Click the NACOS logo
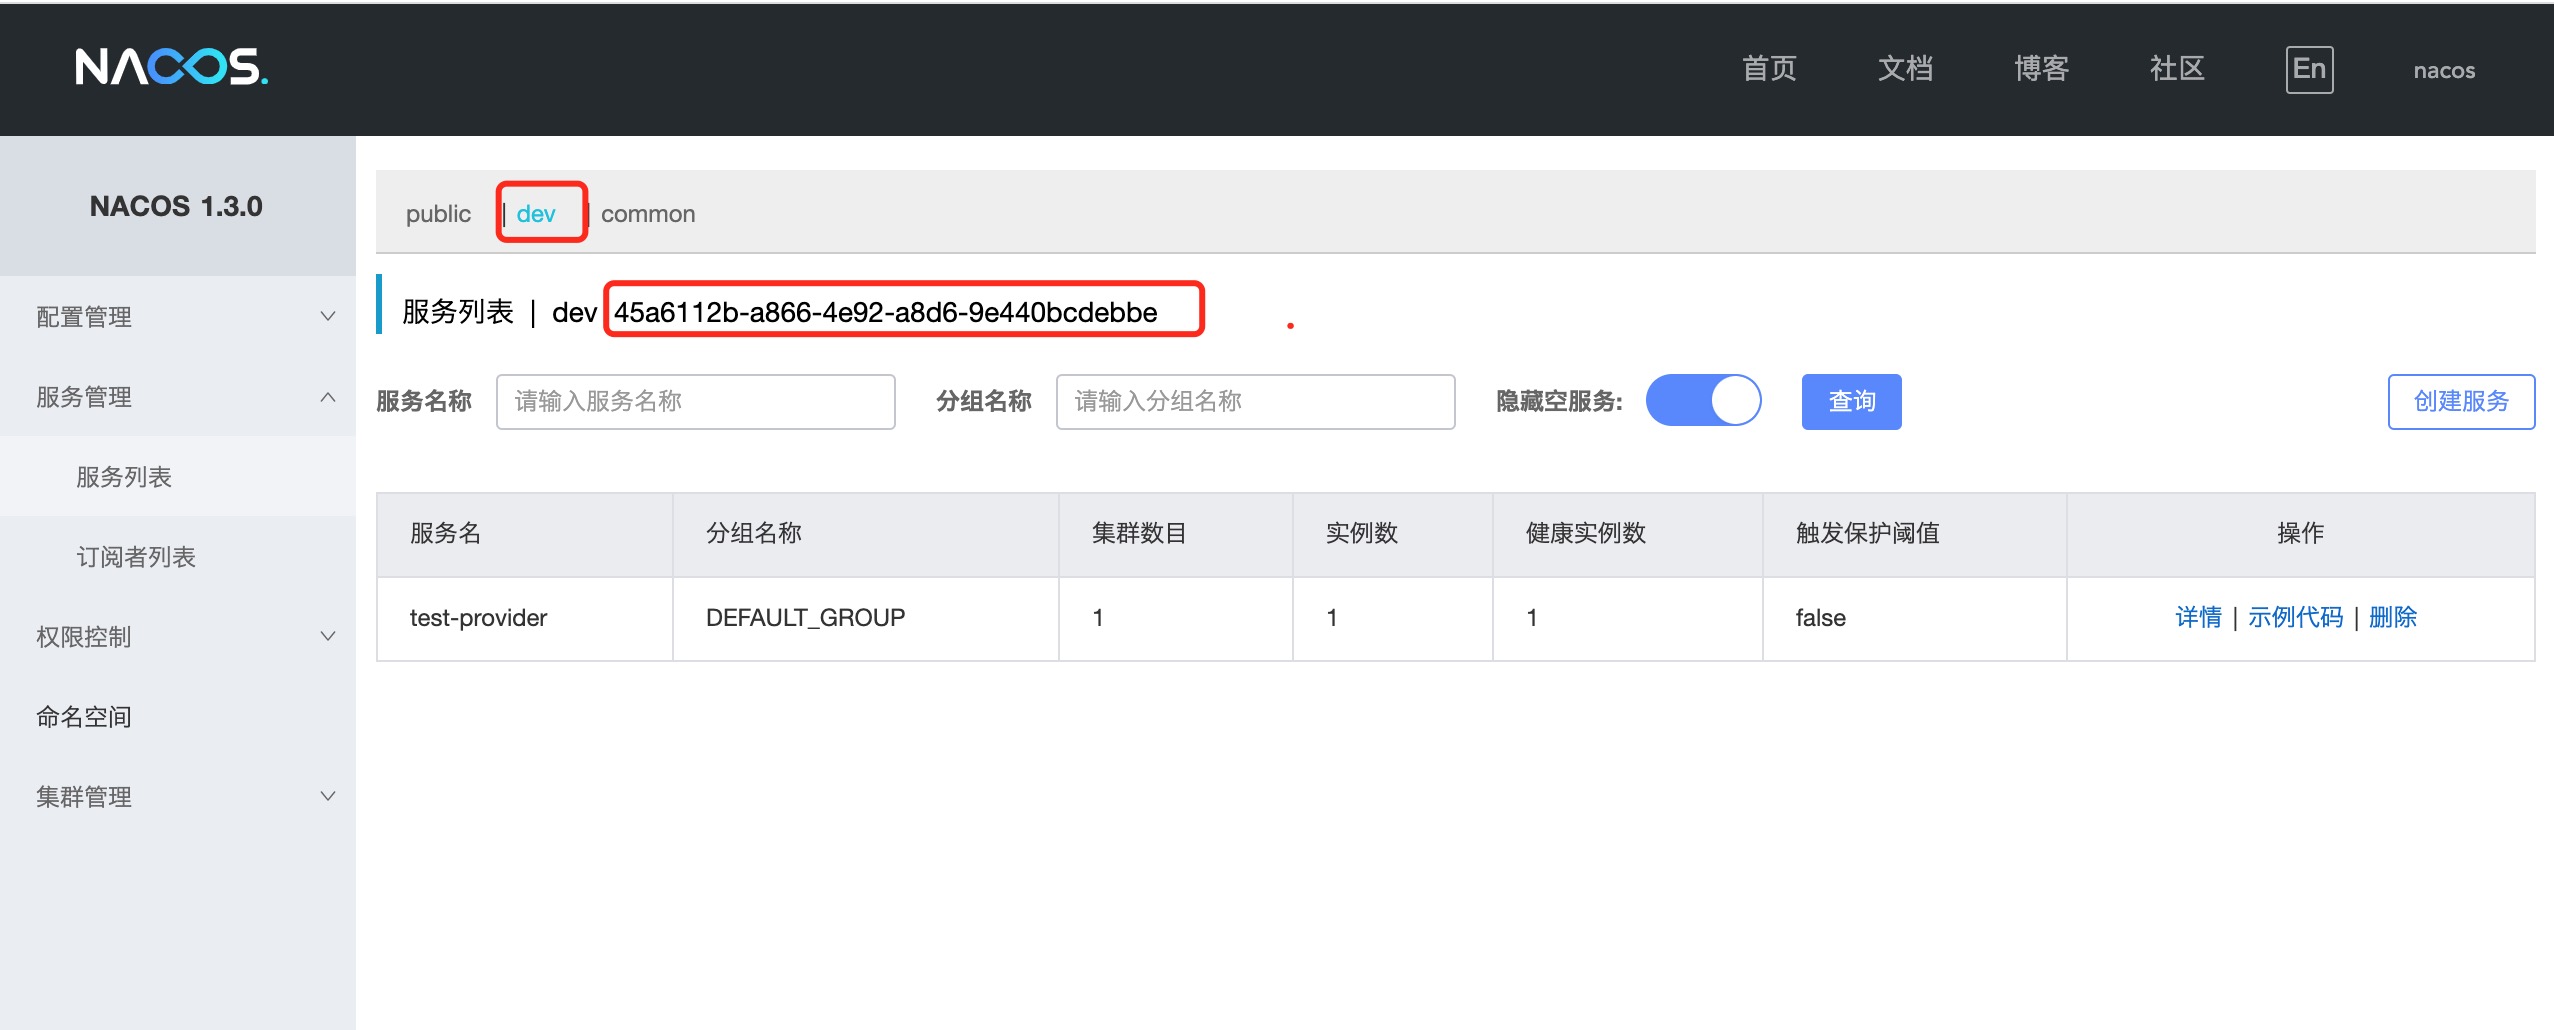 (x=171, y=68)
